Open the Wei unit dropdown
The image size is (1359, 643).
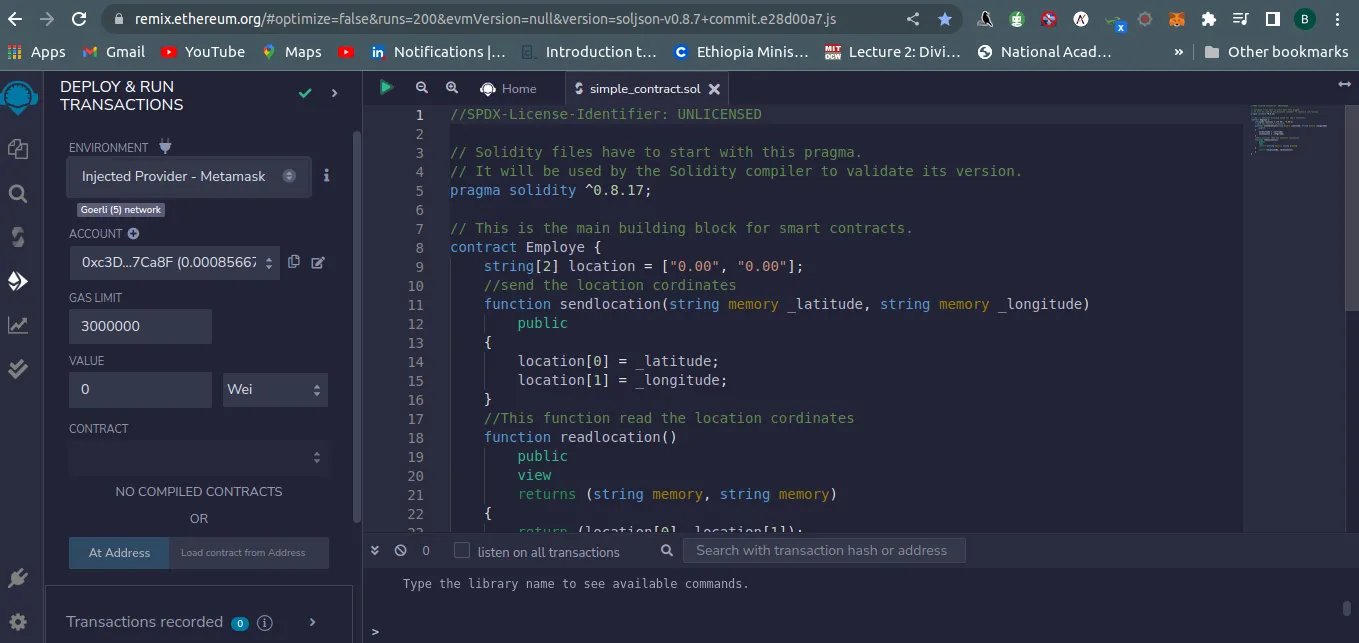tap(275, 390)
